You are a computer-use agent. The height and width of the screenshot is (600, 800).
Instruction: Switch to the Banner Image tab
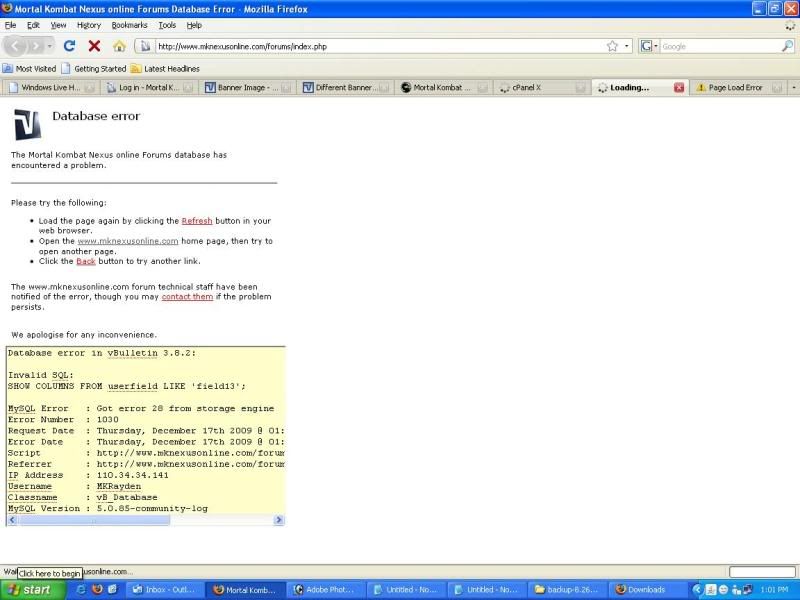pos(246,88)
